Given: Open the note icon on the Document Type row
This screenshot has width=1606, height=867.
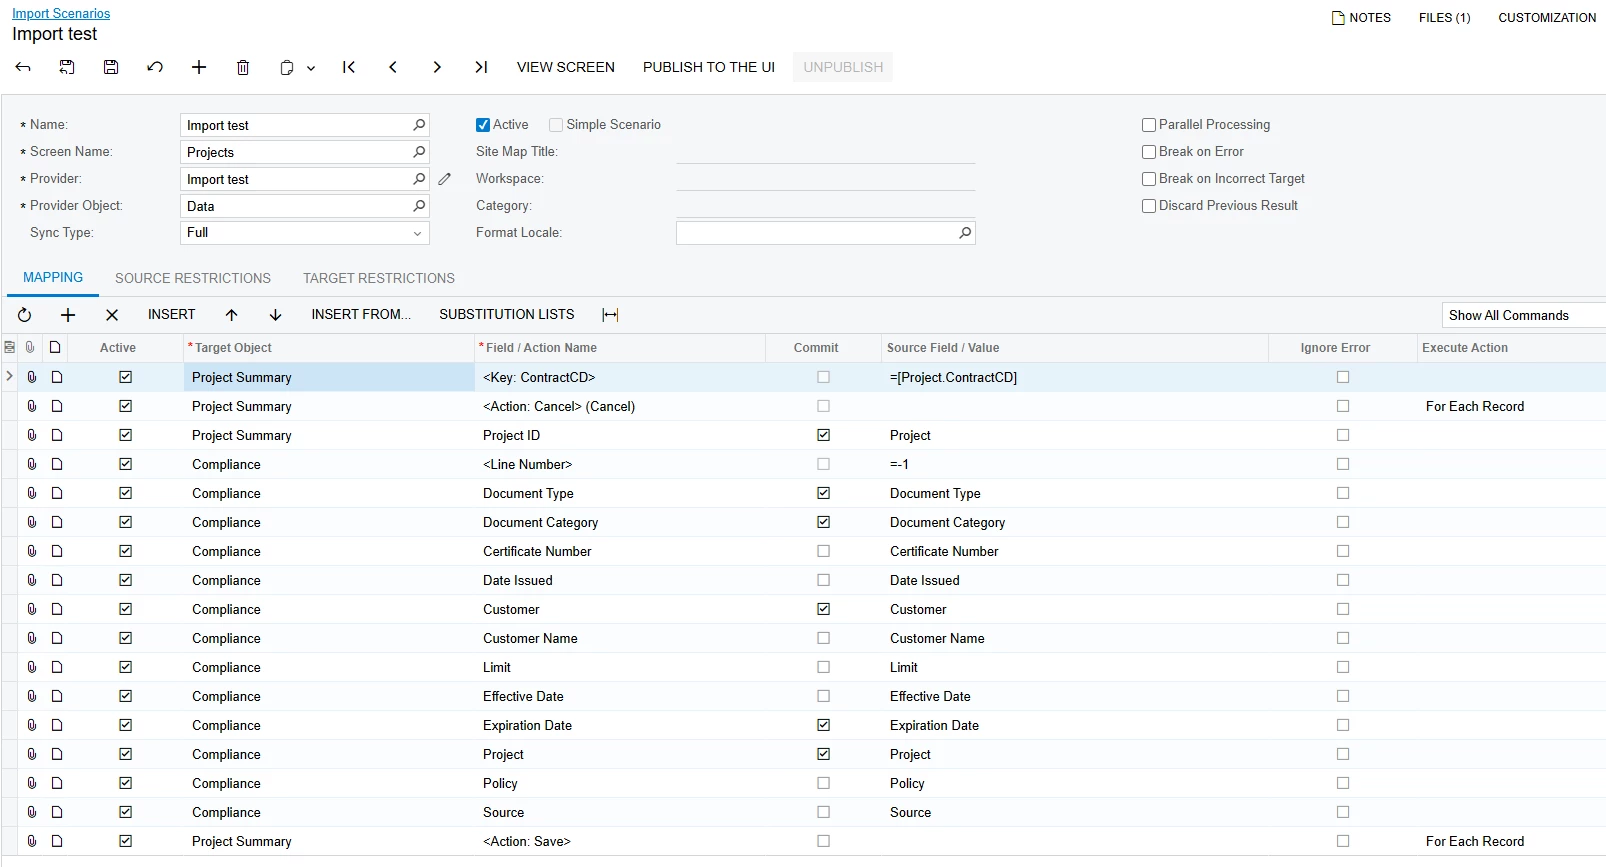Looking at the screenshot, I should point(57,493).
